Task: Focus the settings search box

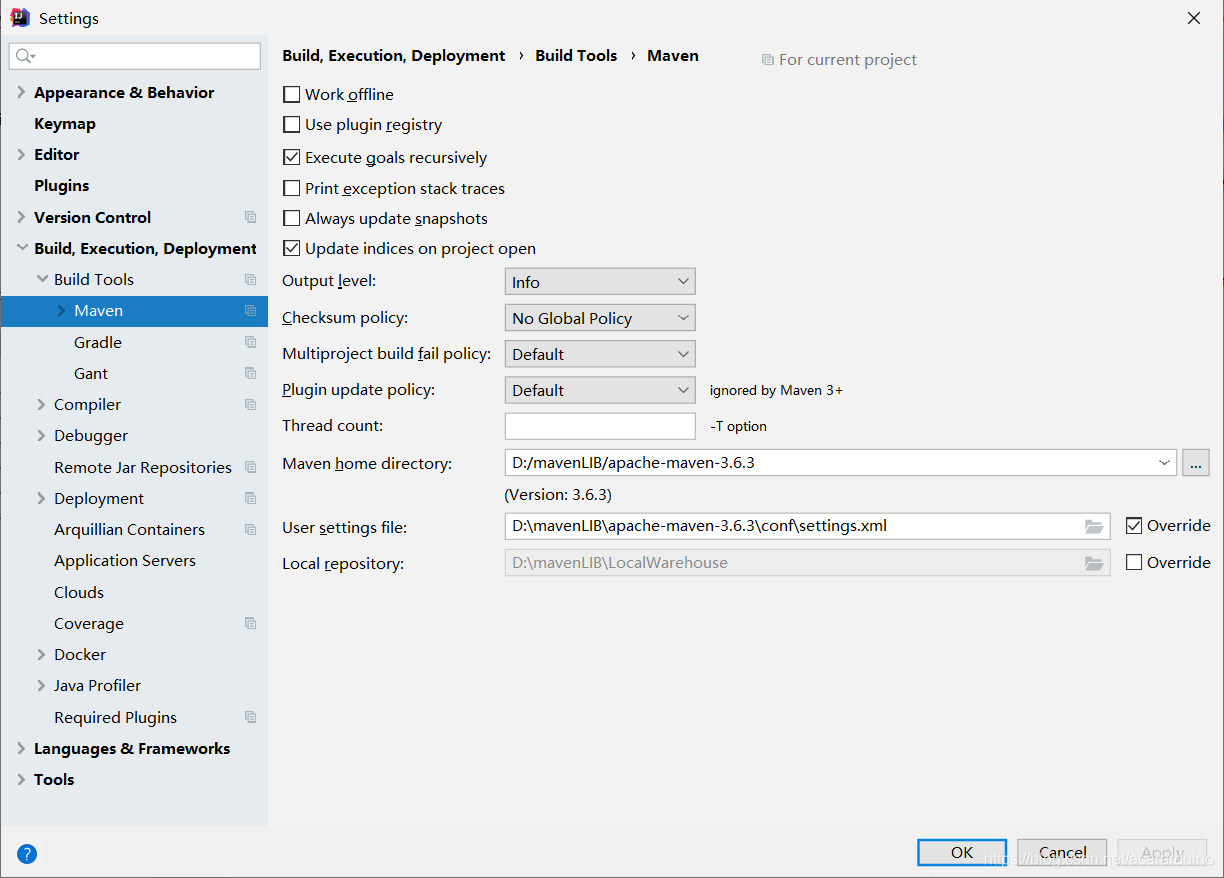Action: 135,56
